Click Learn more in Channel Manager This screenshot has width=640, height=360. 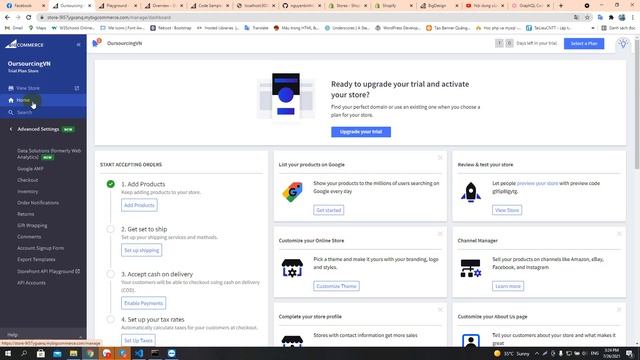click(508, 286)
